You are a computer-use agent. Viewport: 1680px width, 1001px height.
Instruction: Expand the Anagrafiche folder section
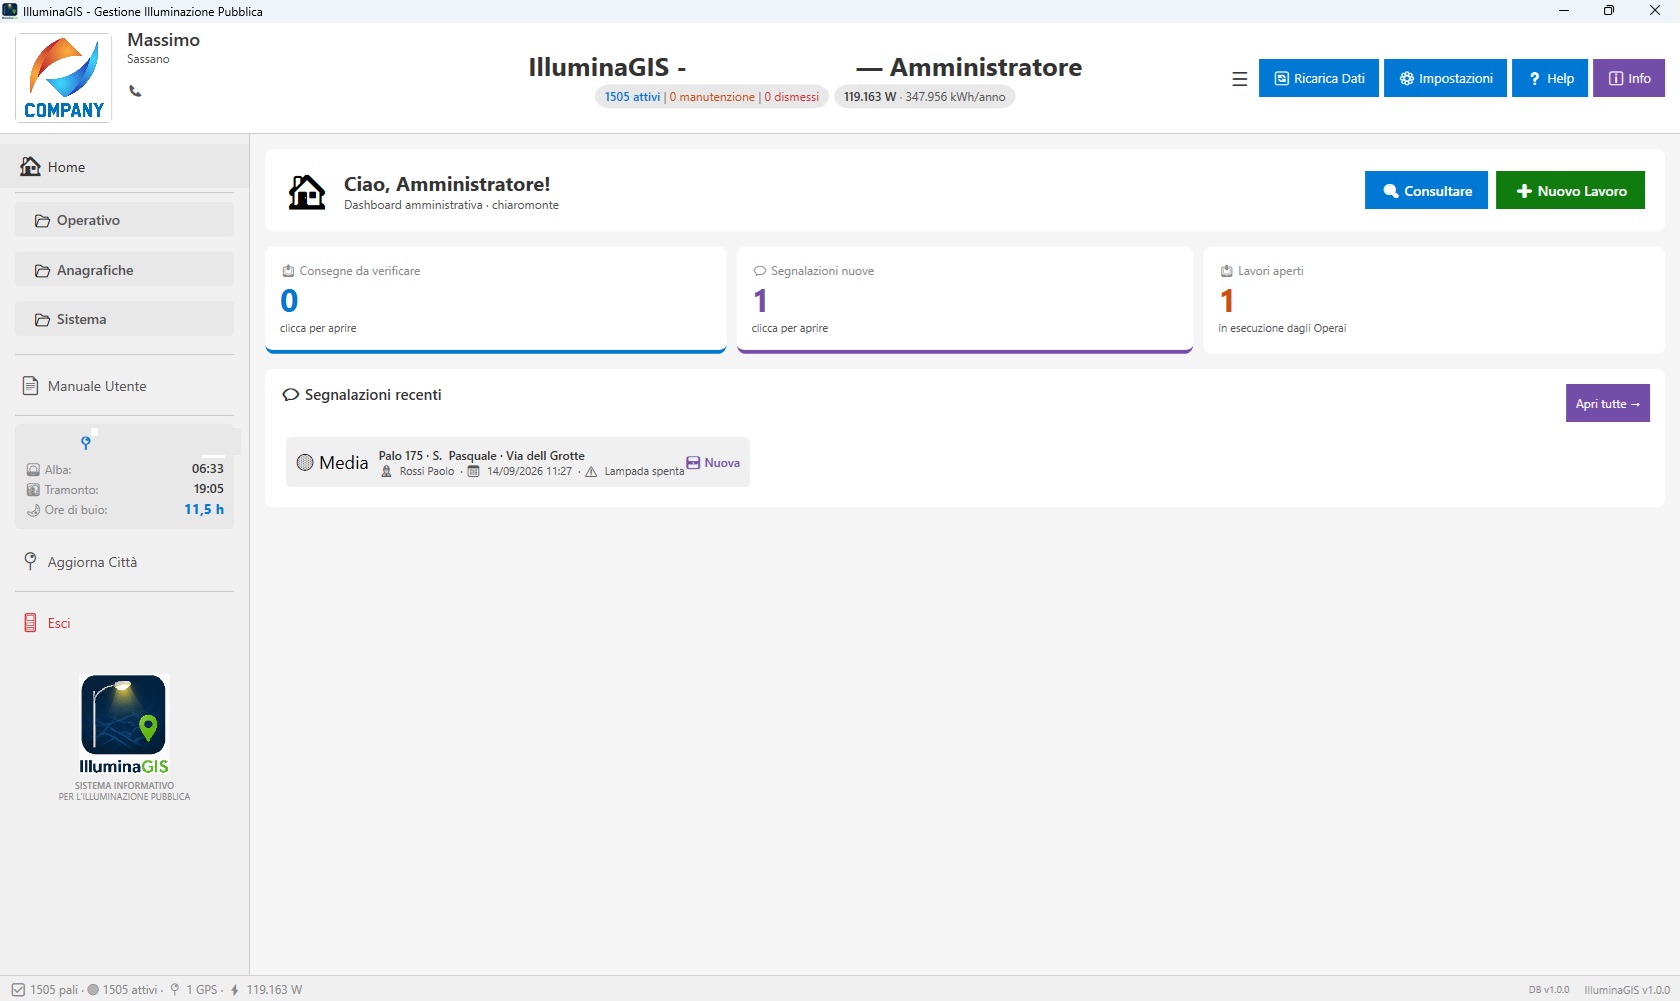coord(124,270)
